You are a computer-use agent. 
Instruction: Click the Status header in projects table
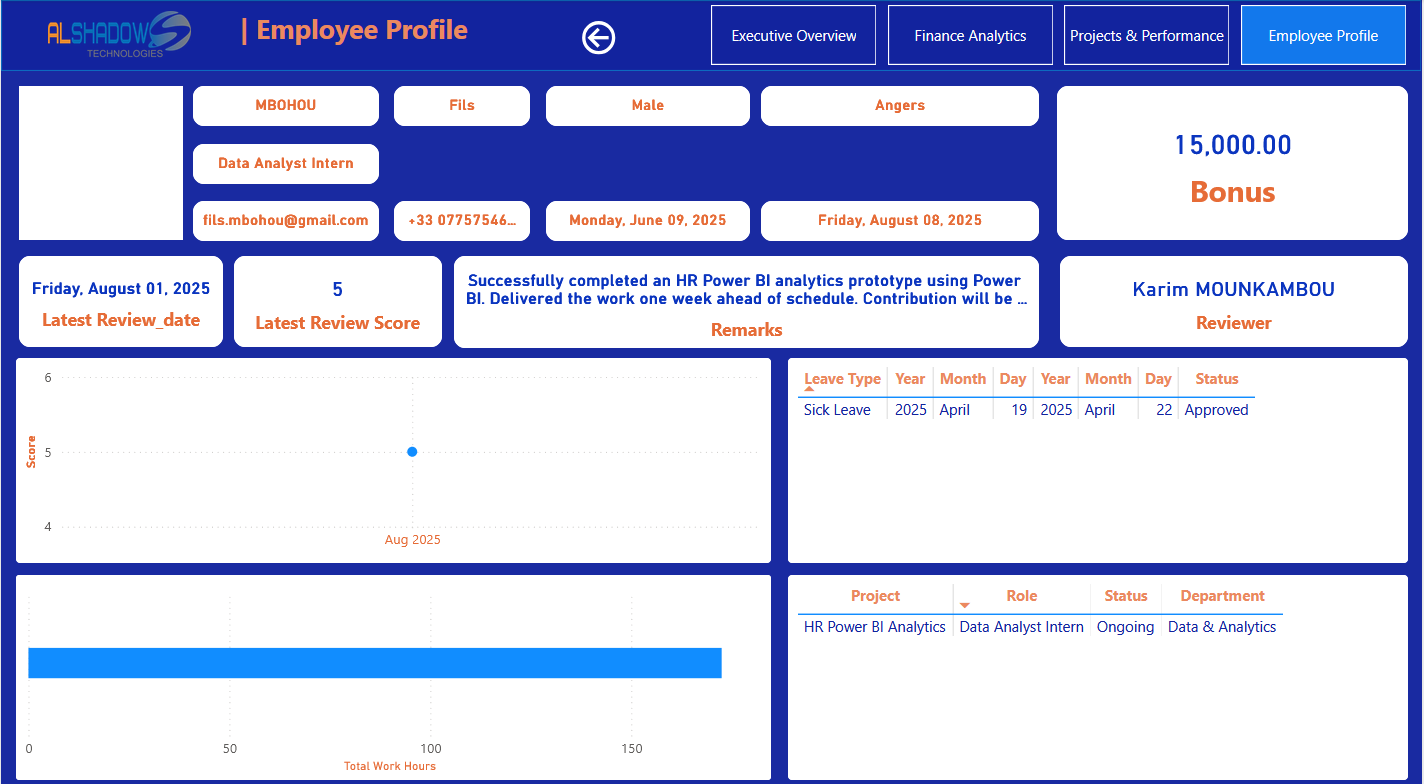[x=1126, y=596]
